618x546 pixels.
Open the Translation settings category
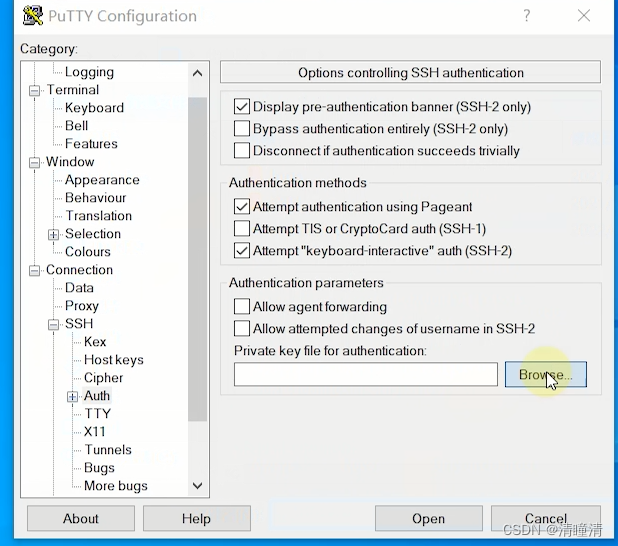(99, 216)
